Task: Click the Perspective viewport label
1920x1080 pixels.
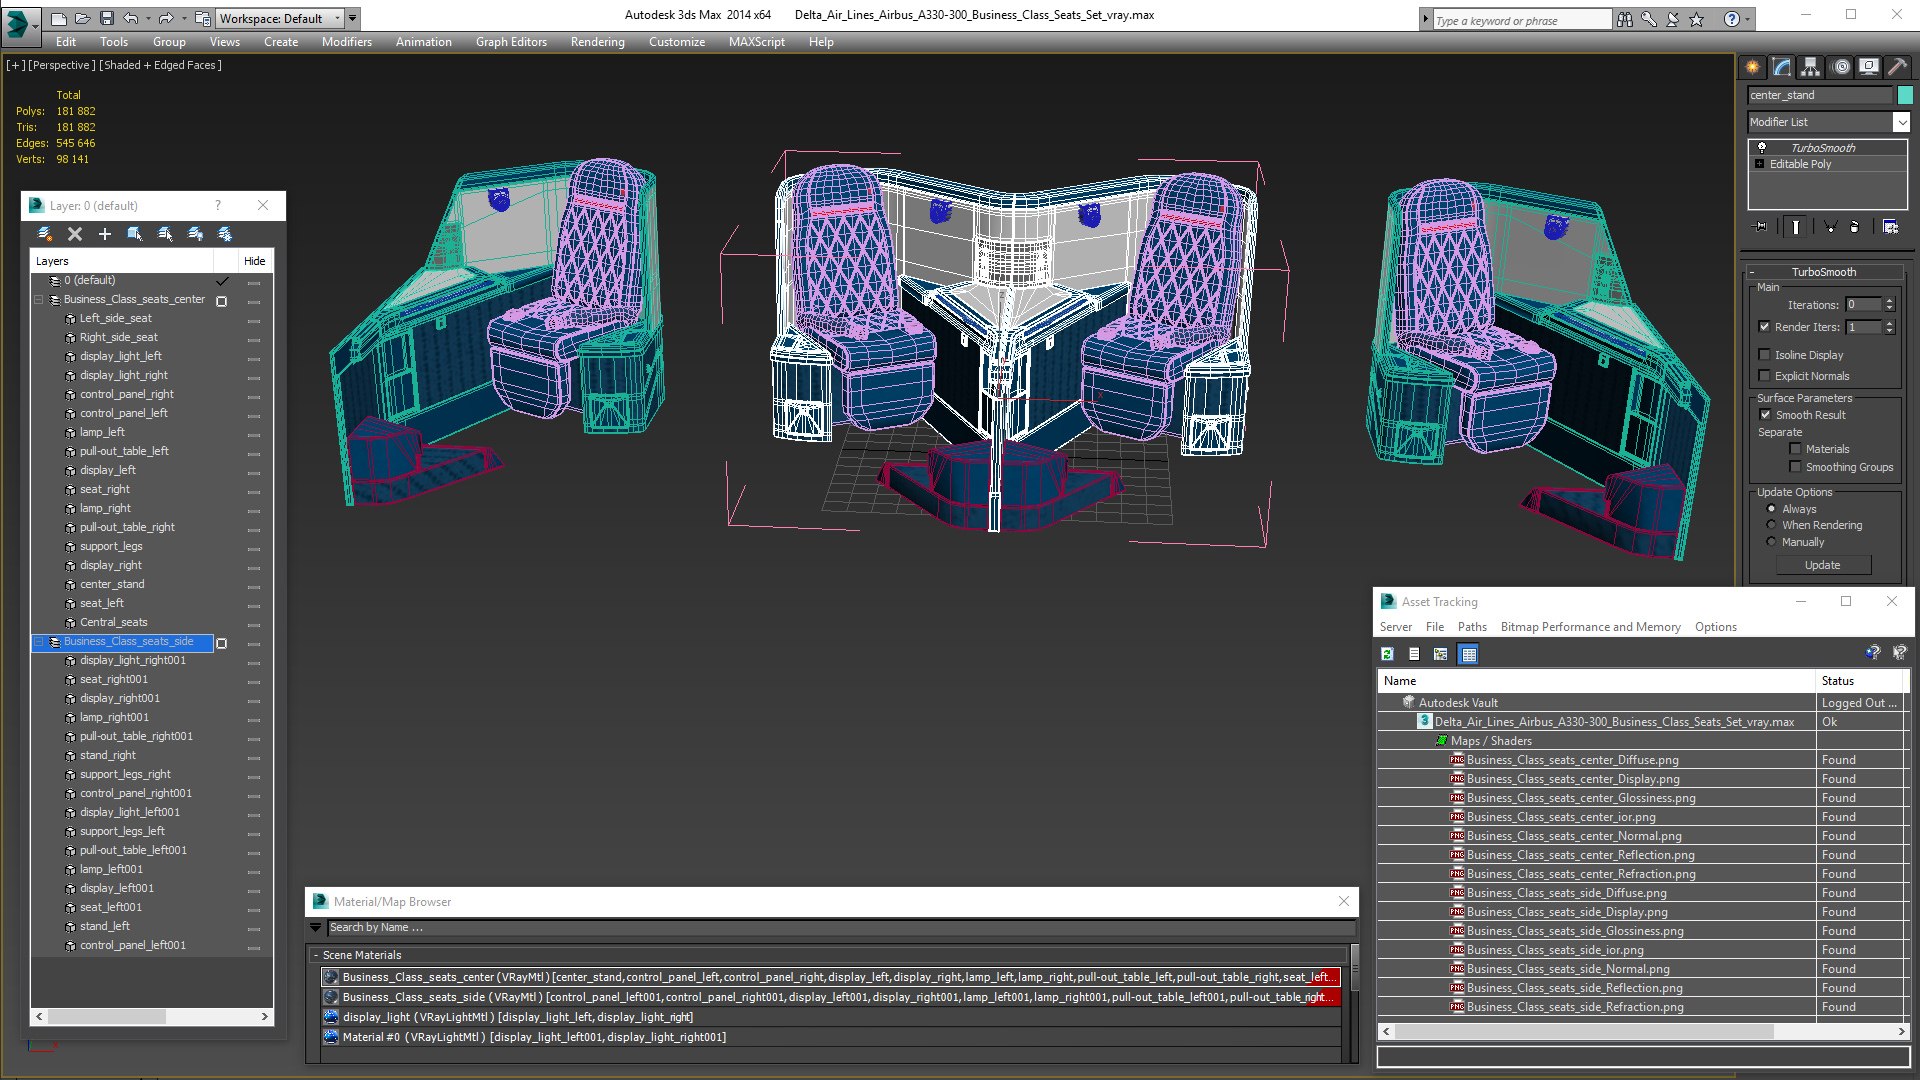Action: click(62, 65)
